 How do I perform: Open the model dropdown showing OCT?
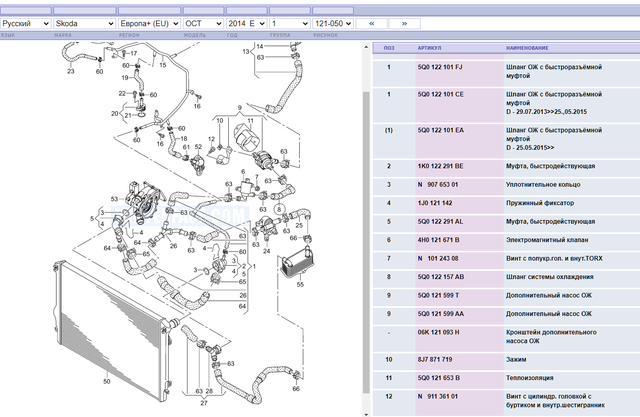pos(203,24)
